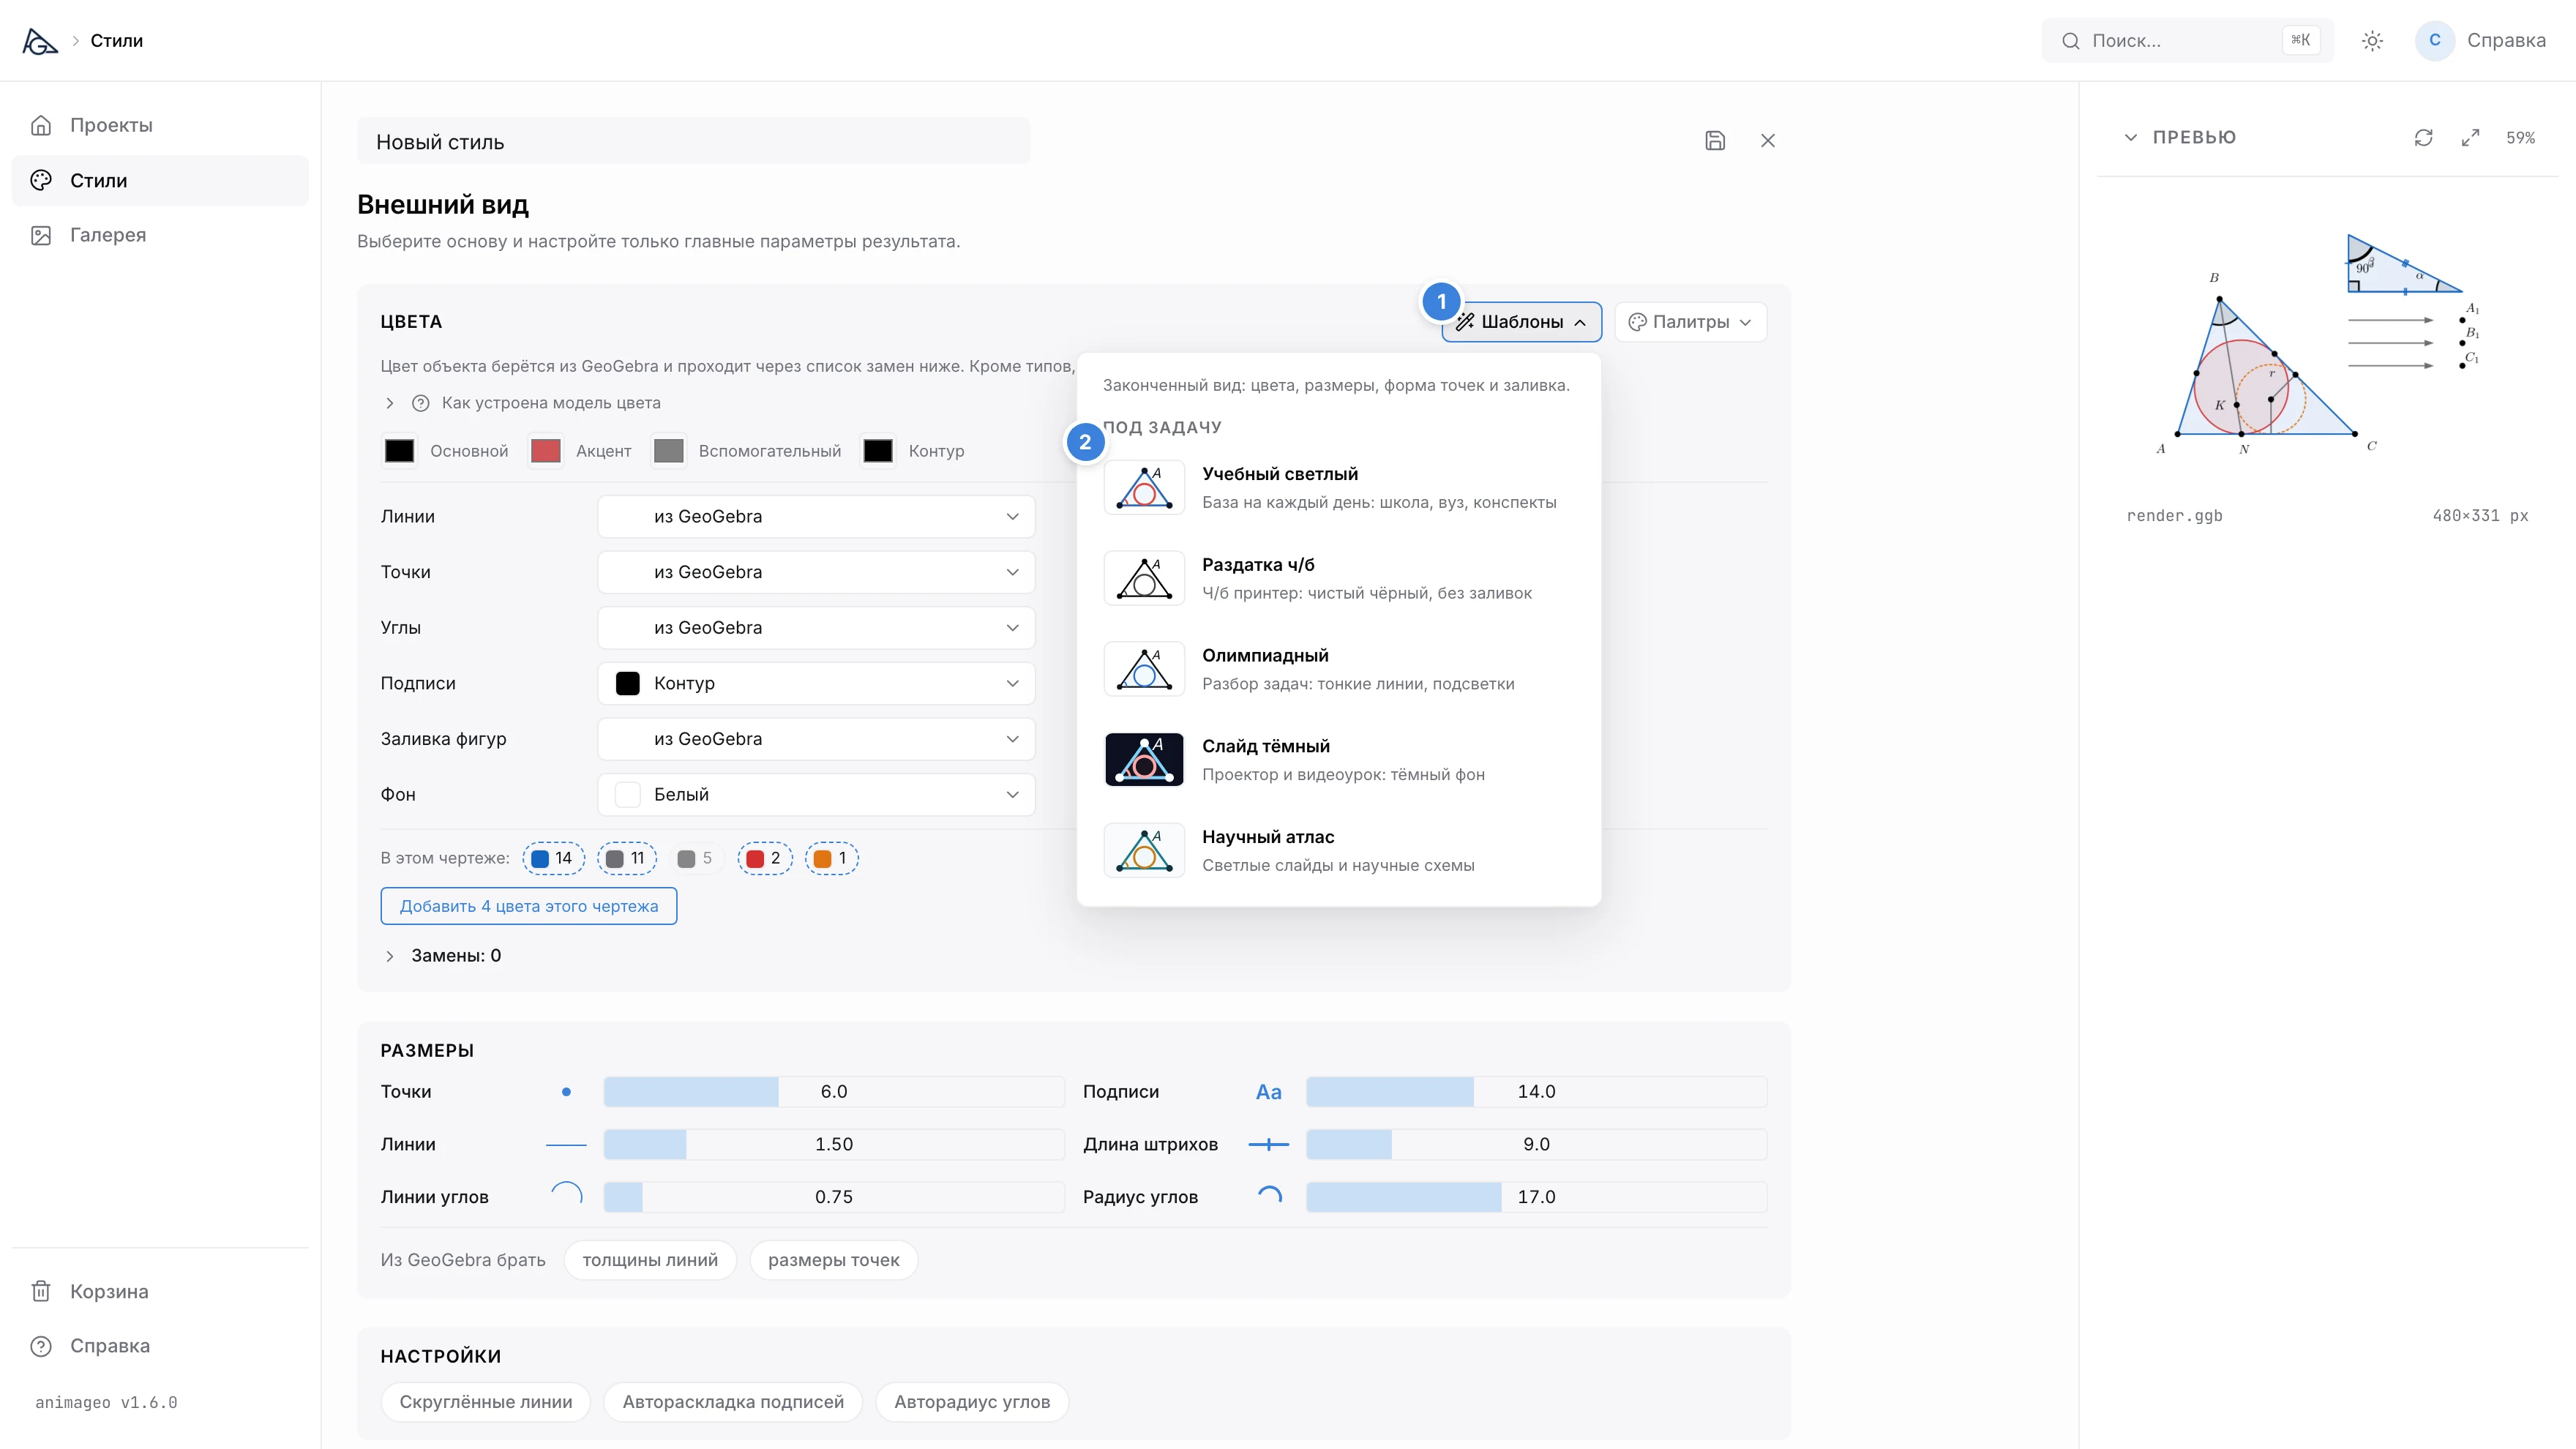Enable taking толщины линий from GeoGebra
The image size is (2576, 1449).
point(650,1260)
